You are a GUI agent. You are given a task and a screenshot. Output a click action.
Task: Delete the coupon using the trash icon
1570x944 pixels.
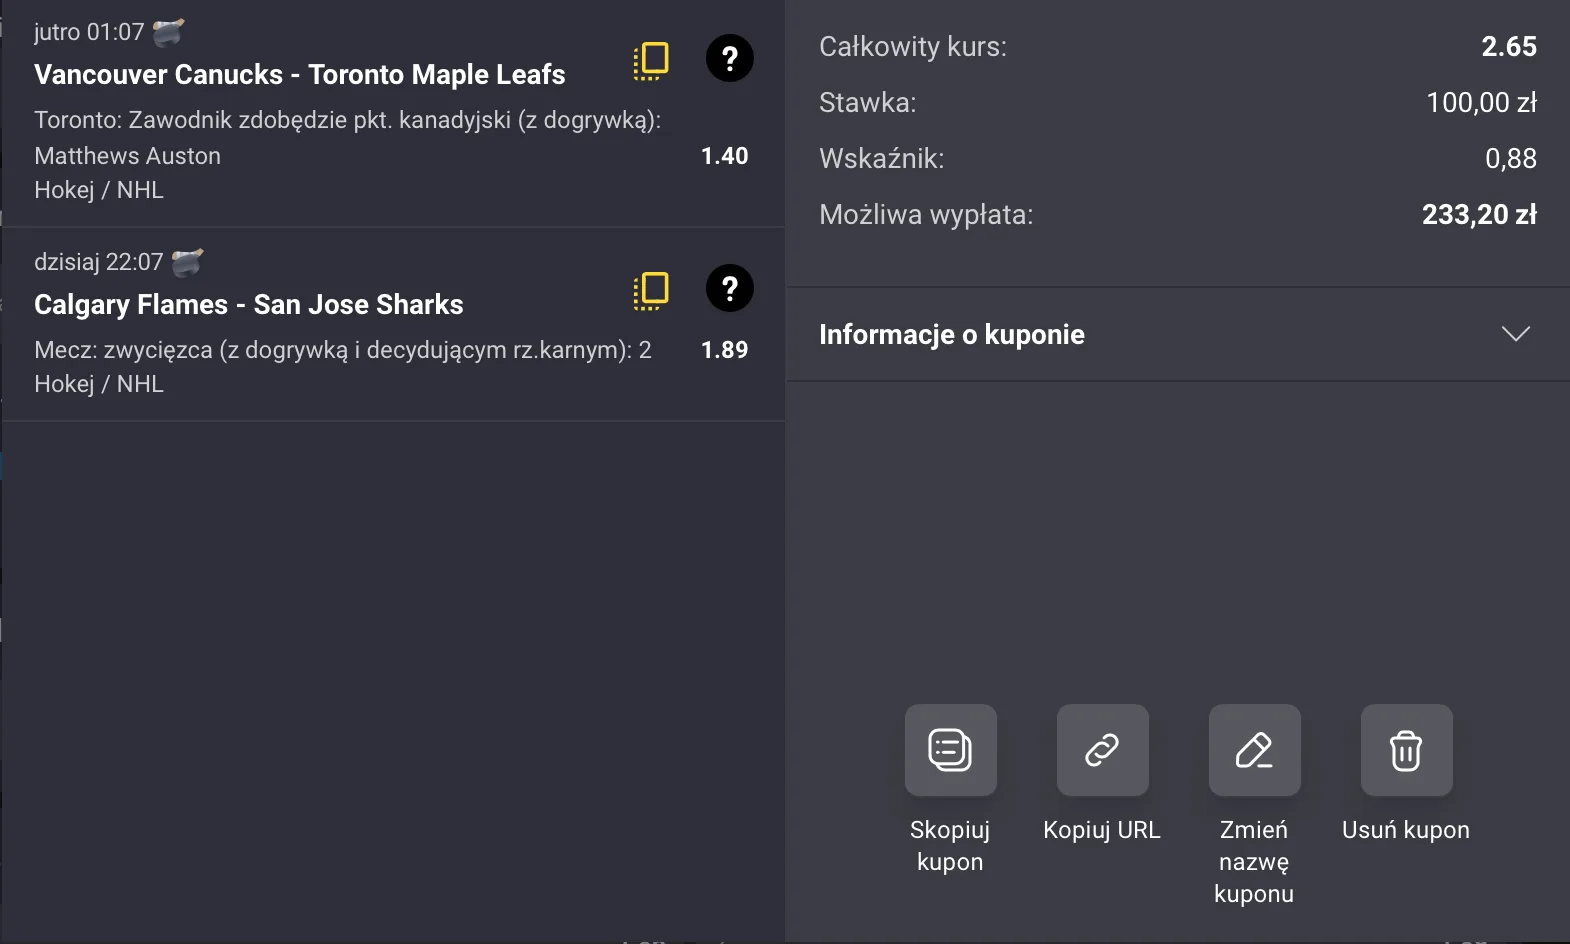pyautogui.click(x=1406, y=750)
